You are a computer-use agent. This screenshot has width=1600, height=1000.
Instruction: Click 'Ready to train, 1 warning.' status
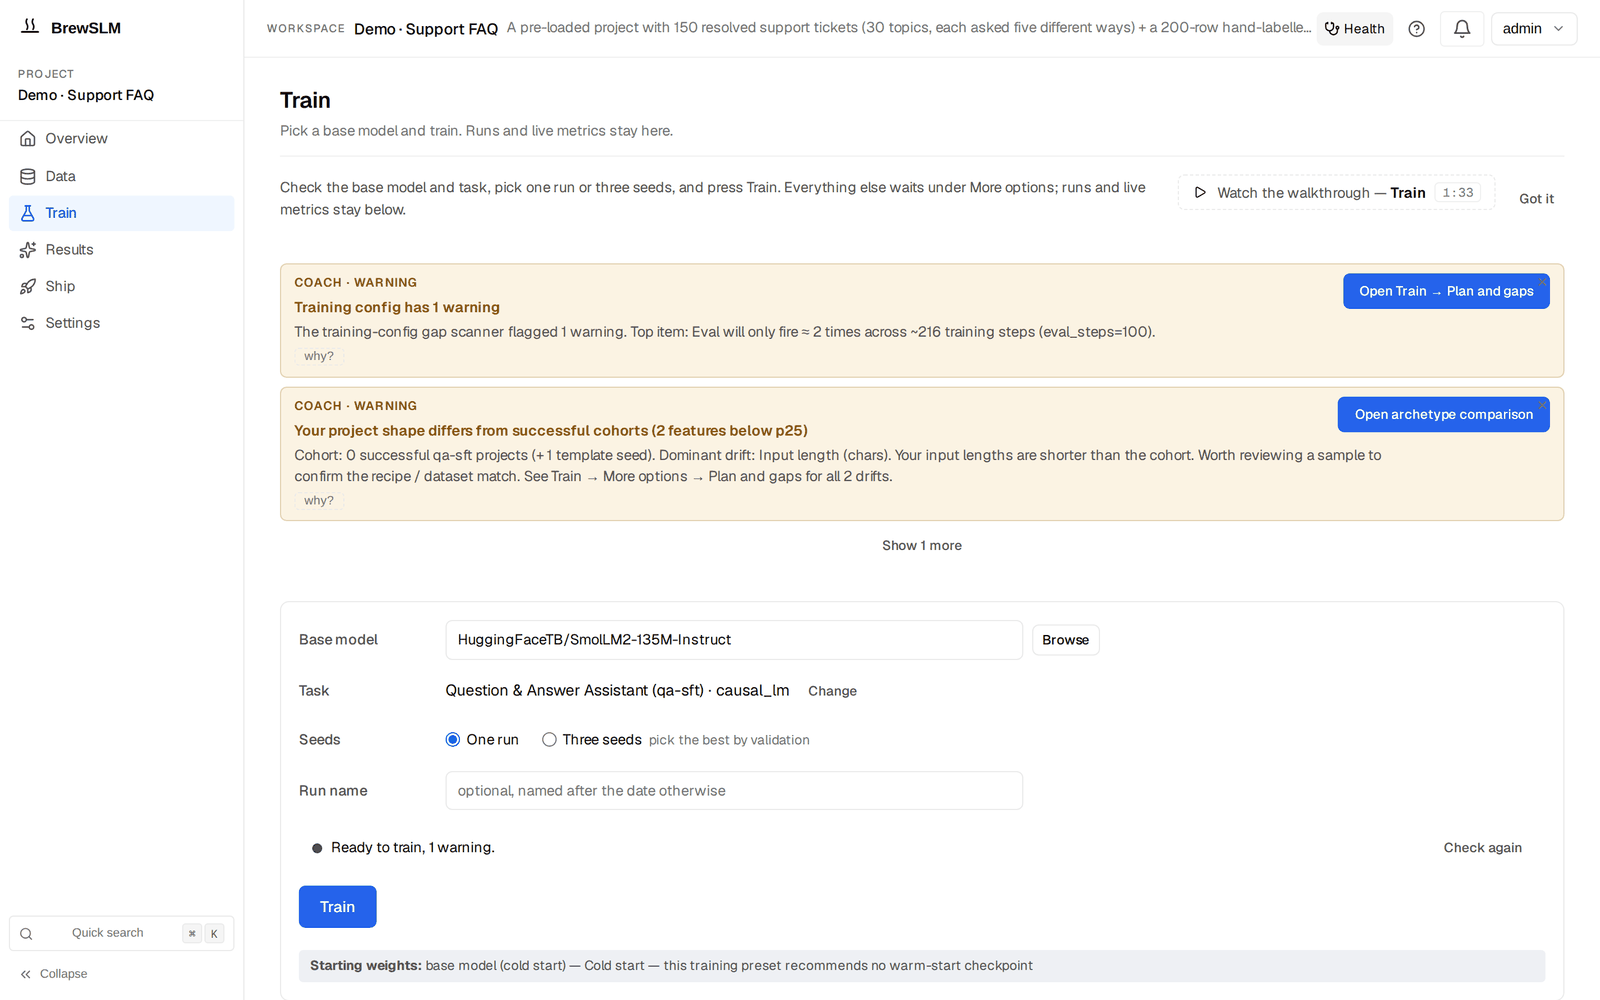(412, 848)
